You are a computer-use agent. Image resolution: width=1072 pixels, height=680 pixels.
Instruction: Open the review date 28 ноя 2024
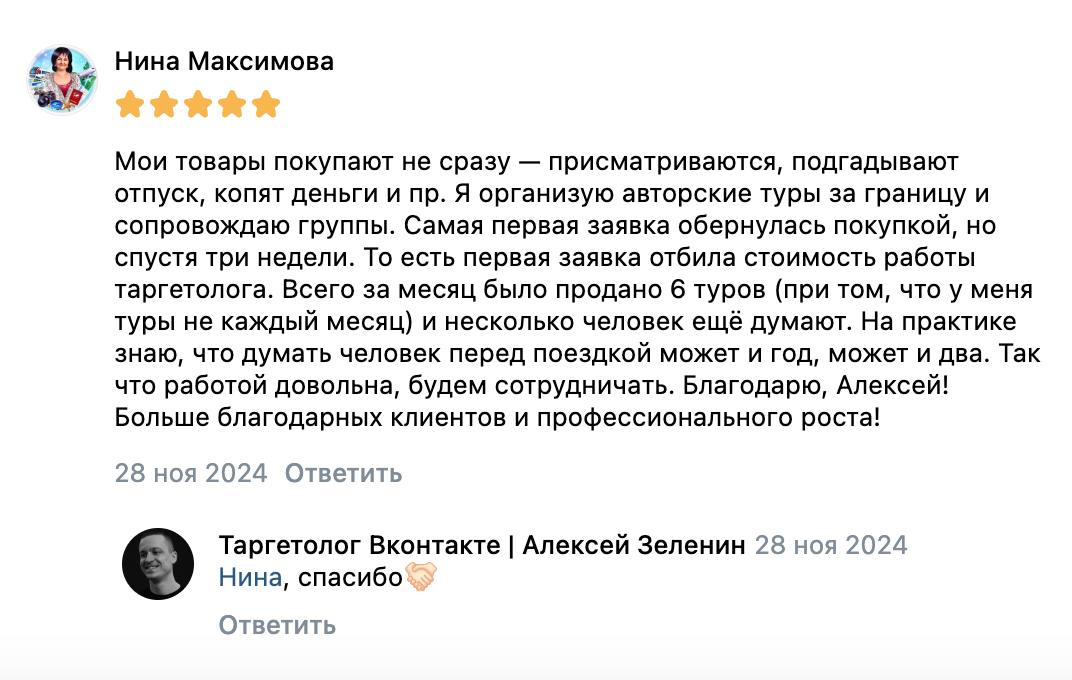(191, 473)
